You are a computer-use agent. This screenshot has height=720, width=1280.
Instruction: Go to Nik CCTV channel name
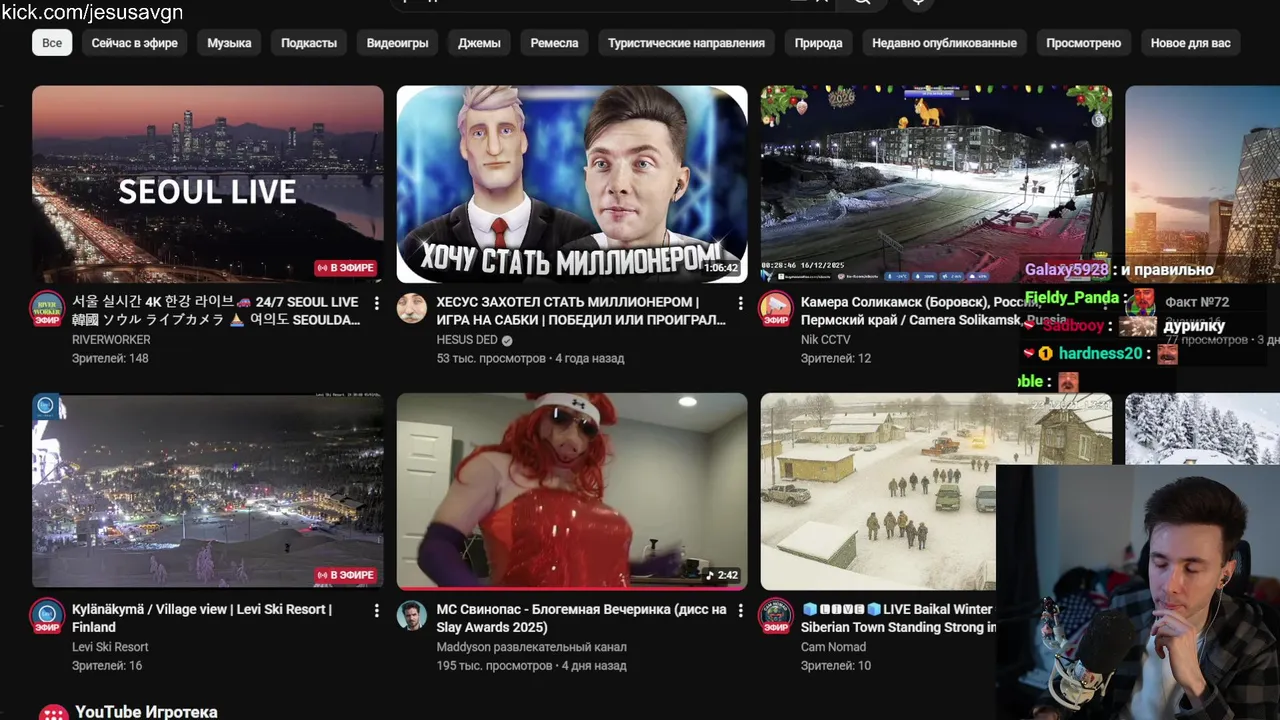click(x=826, y=340)
